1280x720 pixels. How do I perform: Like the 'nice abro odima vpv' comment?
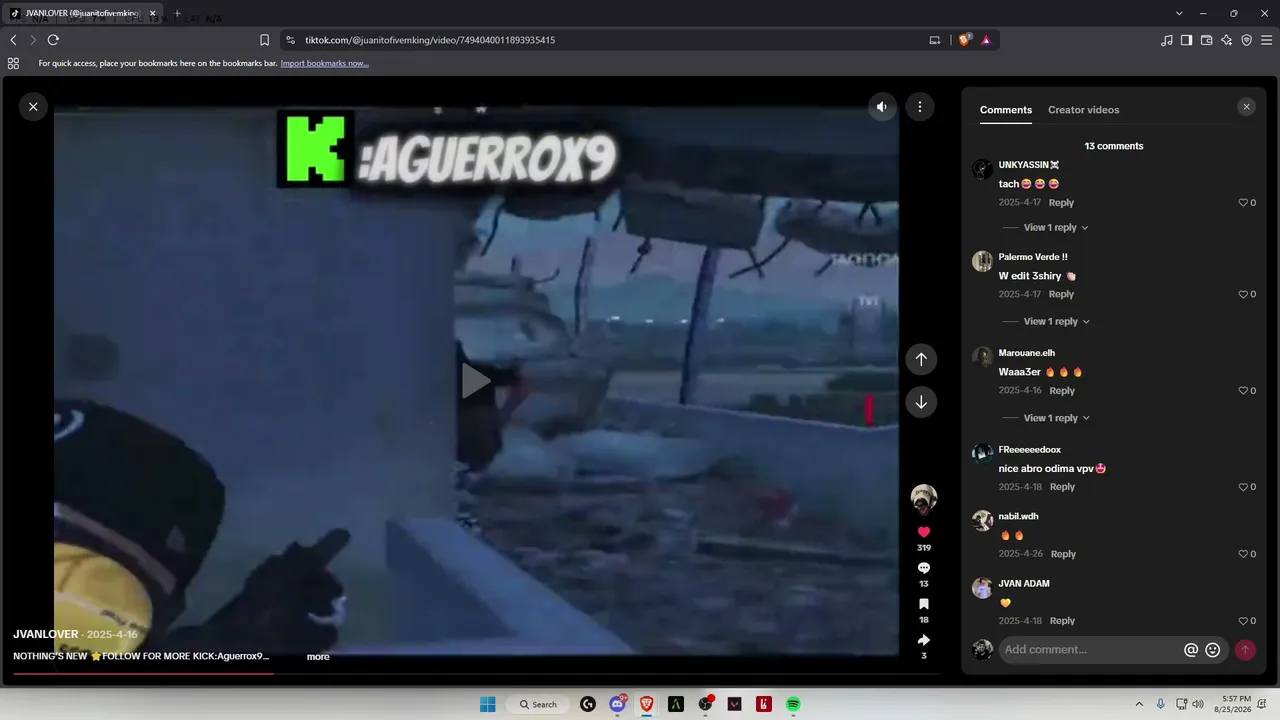coord(1243,487)
